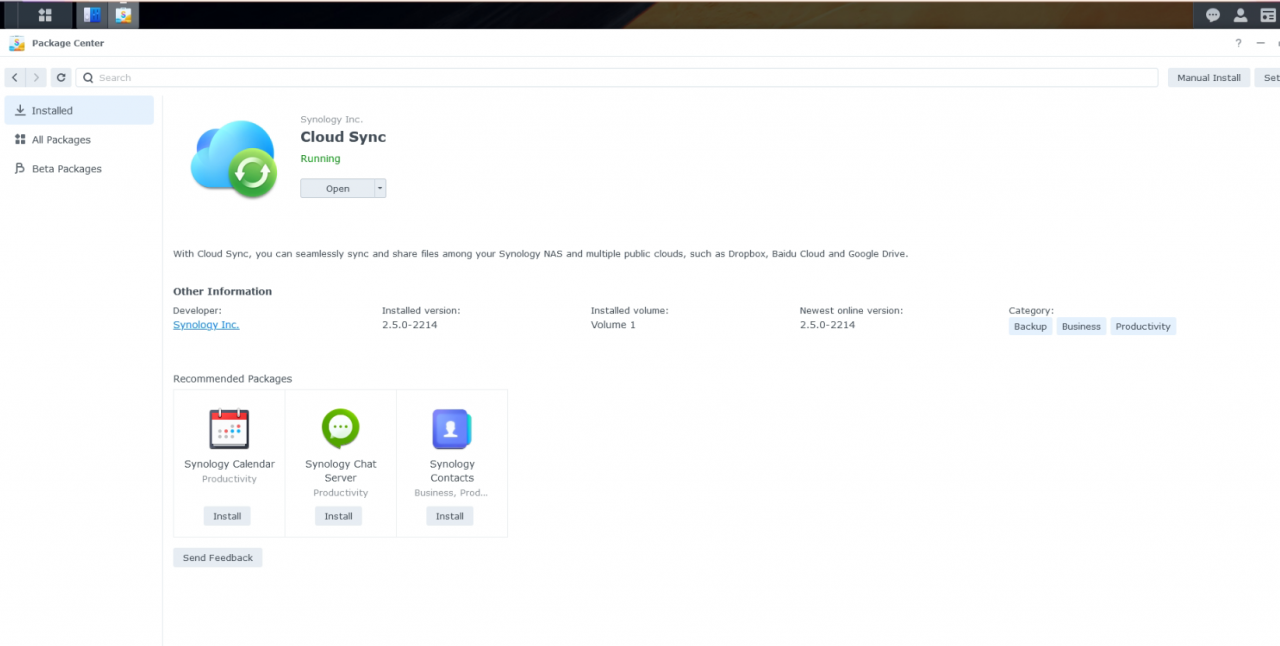This screenshot has width=1280, height=646.
Task: Go back using the navigation arrow
Action: [14, 77]
